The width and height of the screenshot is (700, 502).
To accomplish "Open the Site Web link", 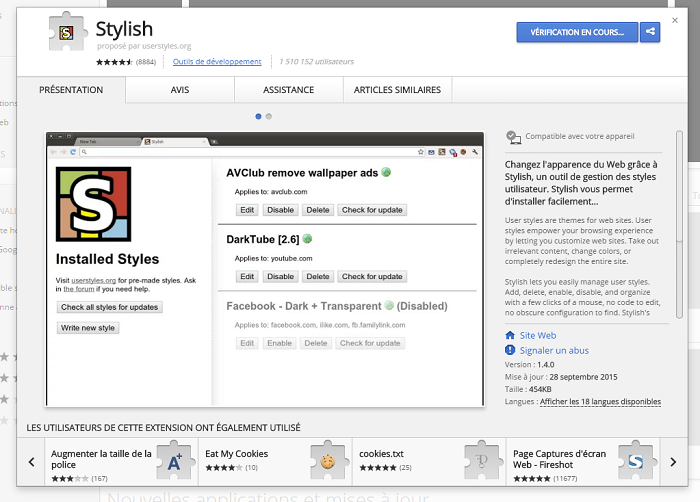I will [538, 335].
